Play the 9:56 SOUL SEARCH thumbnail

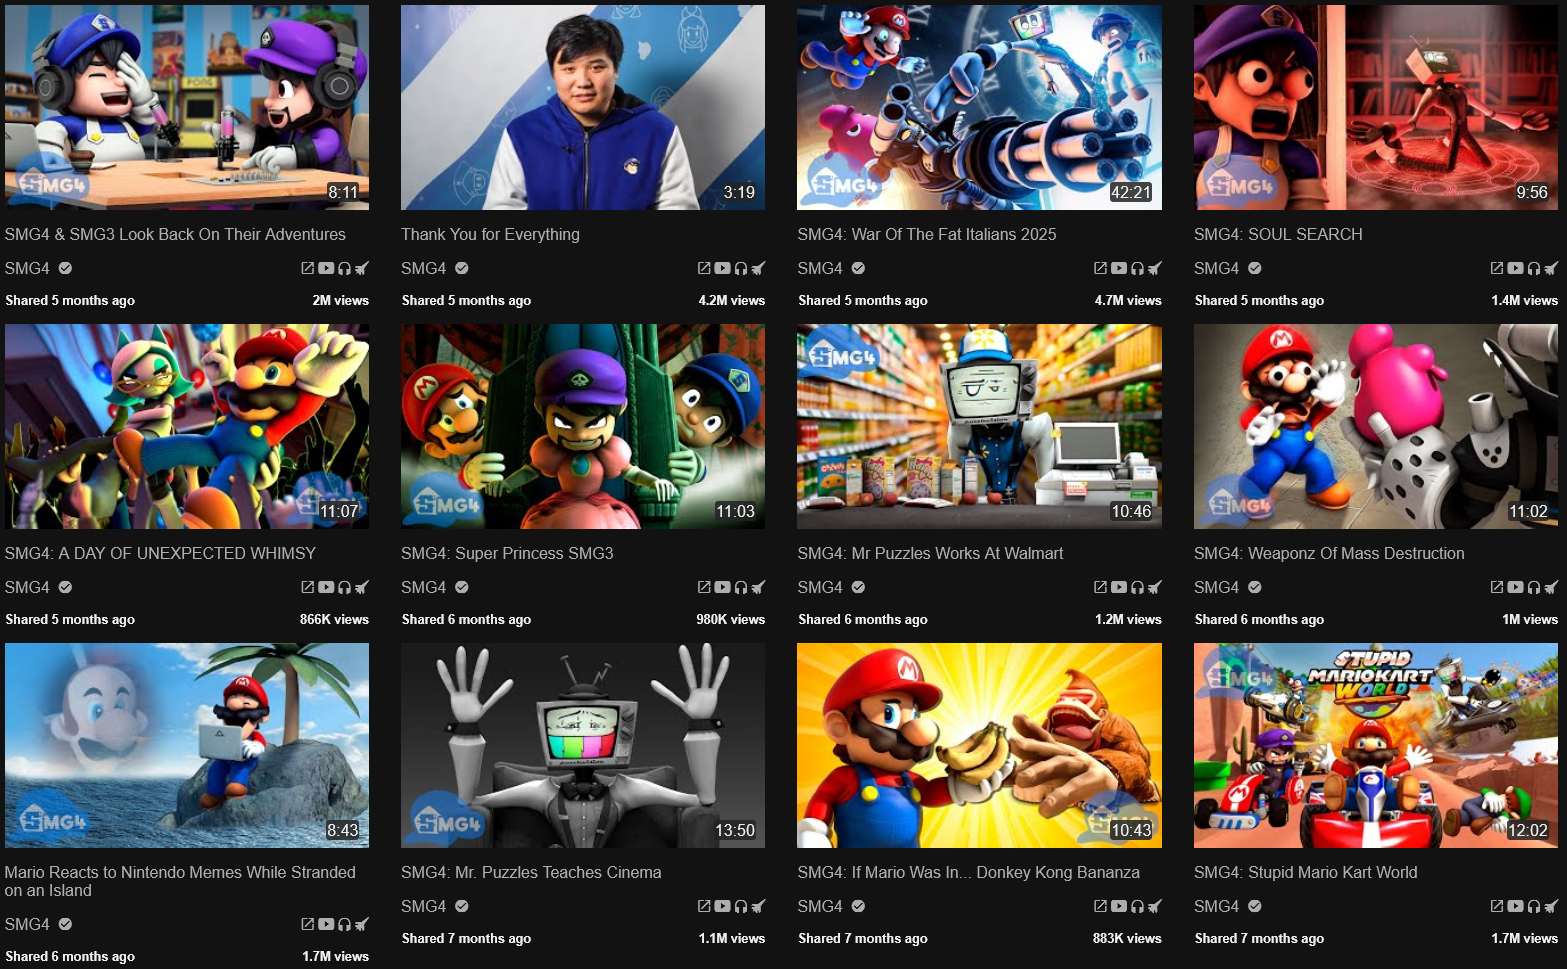click(x=1376, y=107)
